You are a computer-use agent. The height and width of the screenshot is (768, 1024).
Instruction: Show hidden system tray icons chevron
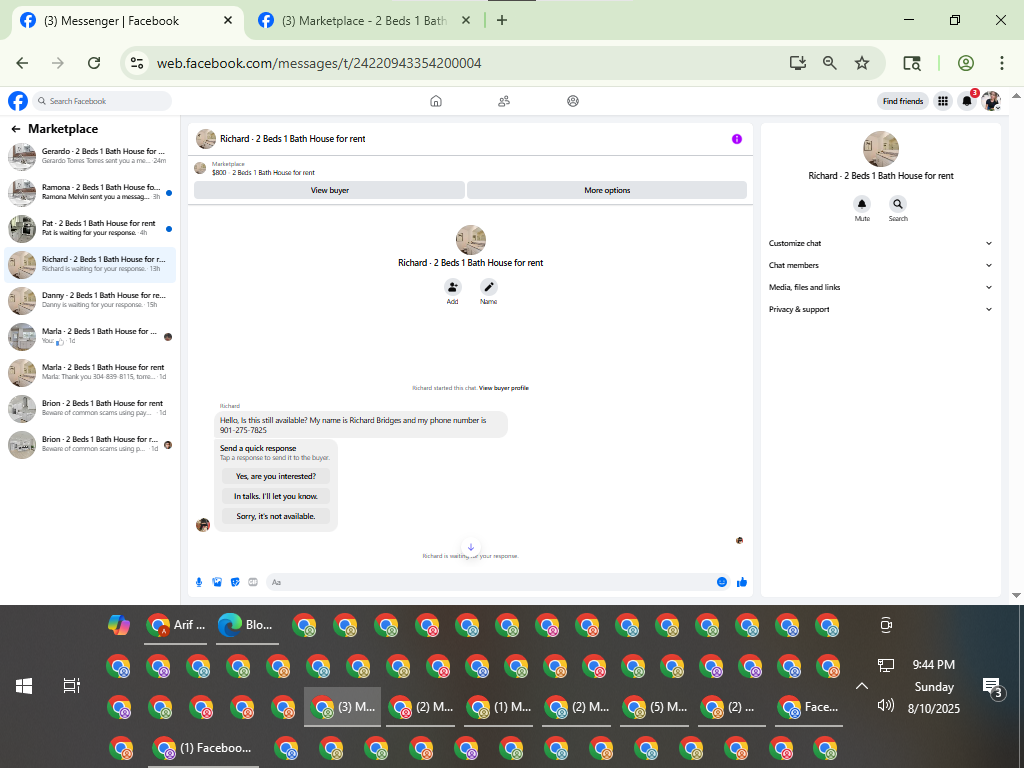click(862, 686)
